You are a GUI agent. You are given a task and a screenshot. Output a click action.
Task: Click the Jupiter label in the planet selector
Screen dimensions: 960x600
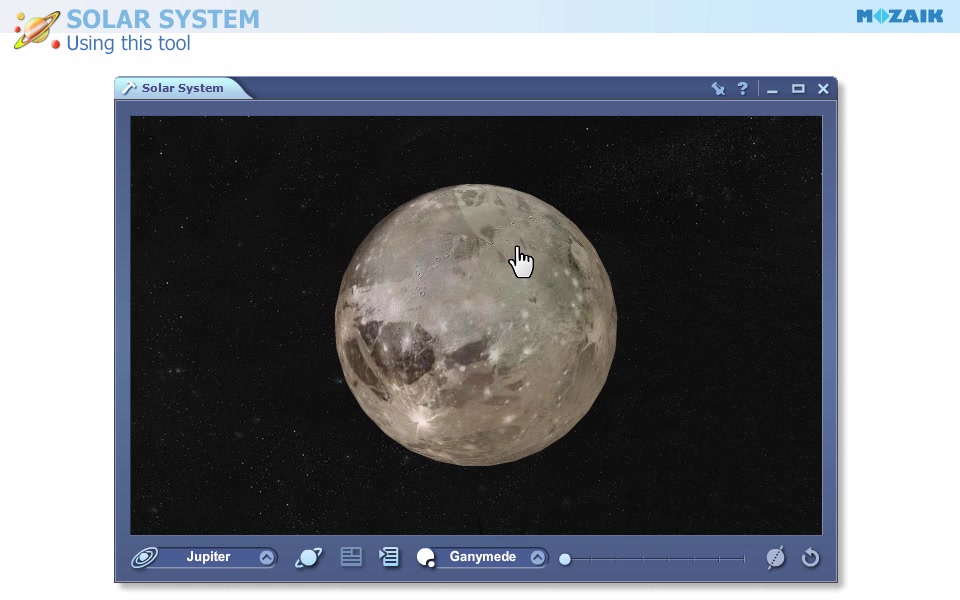(208, 557)
